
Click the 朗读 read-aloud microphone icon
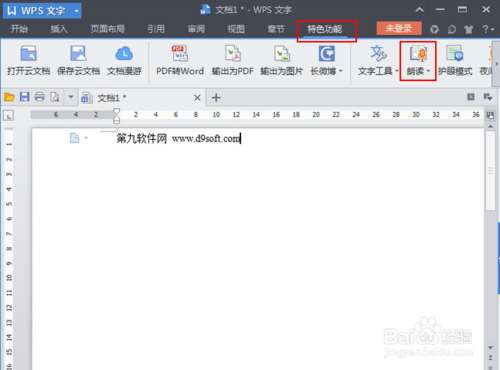pos(419,54)
